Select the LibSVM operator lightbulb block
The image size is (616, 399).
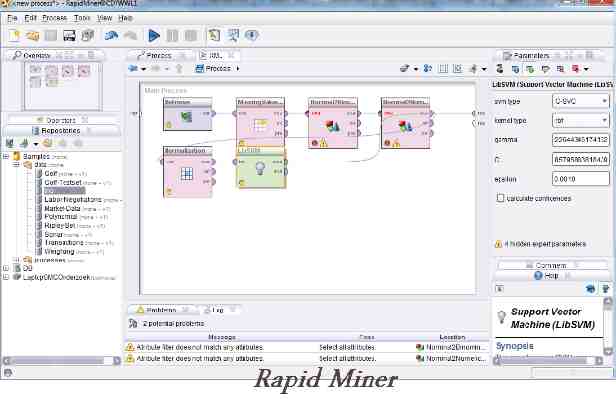261,168
